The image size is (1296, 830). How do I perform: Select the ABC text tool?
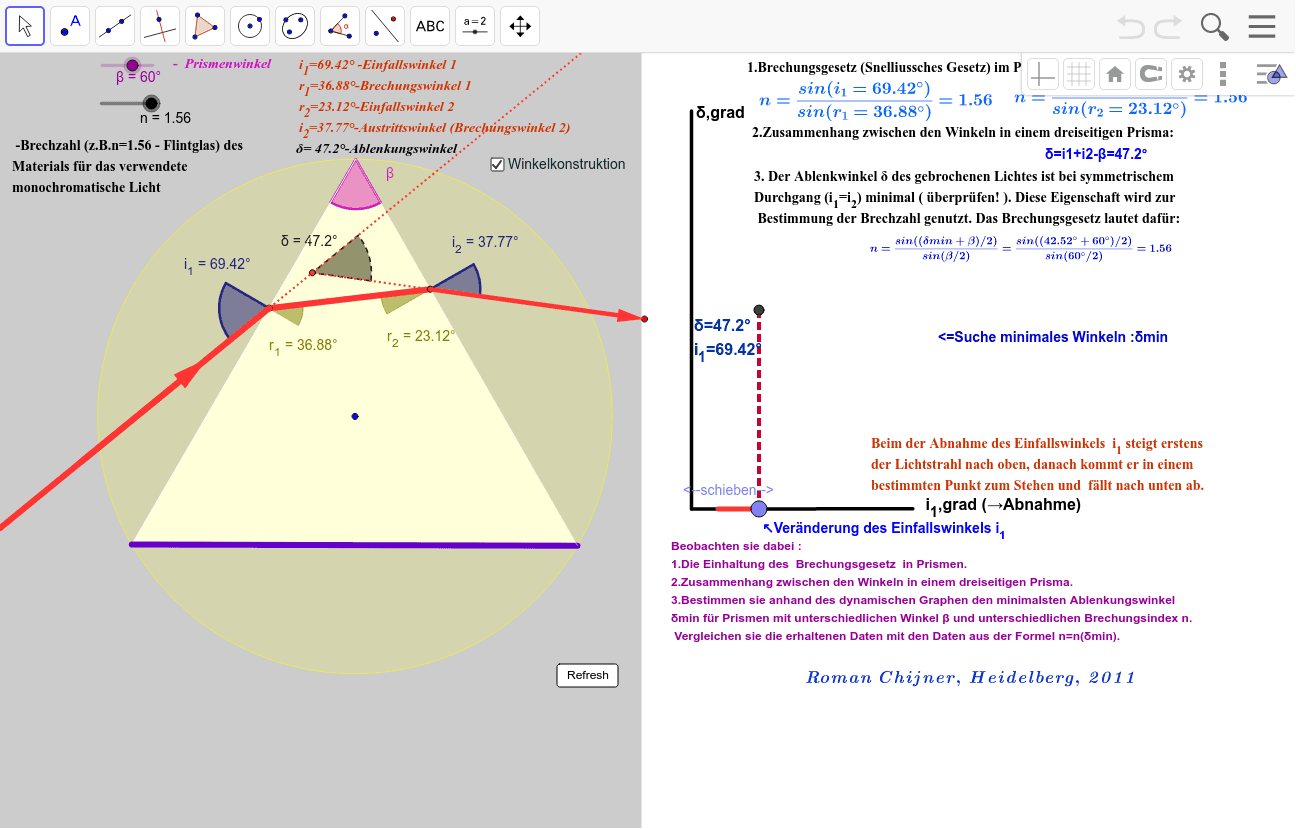[x=430, y=26]
